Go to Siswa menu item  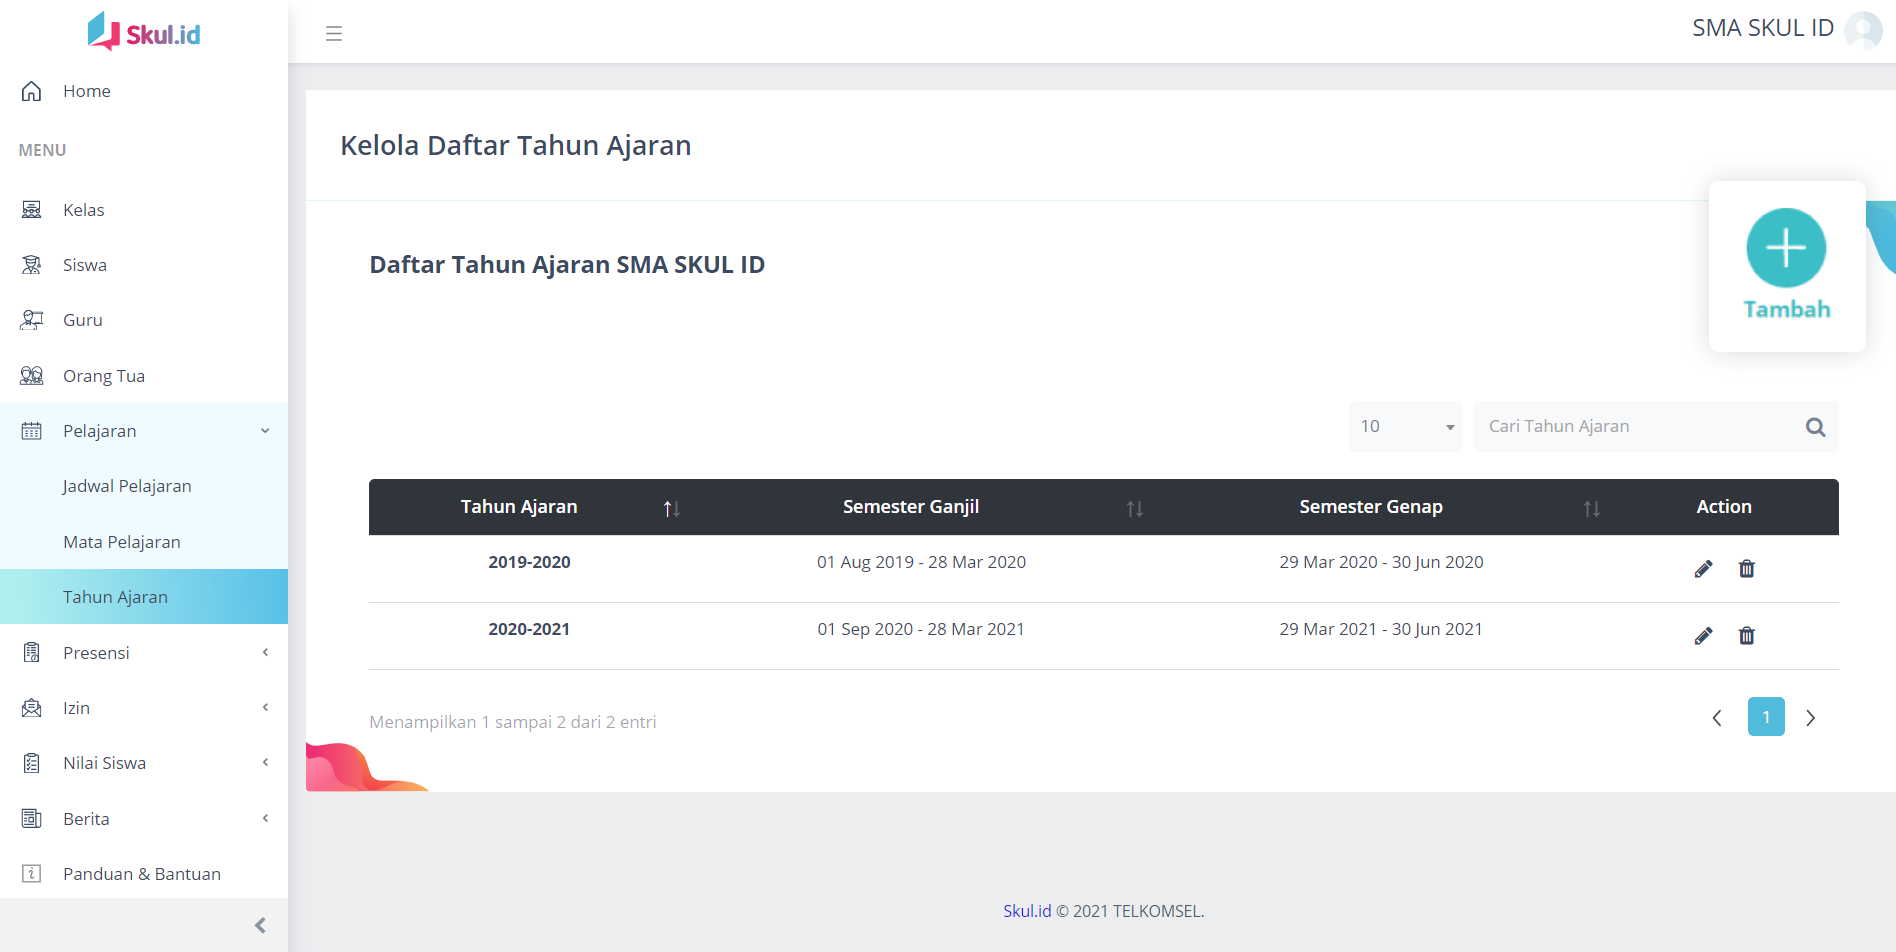click(x=85, y=265)
